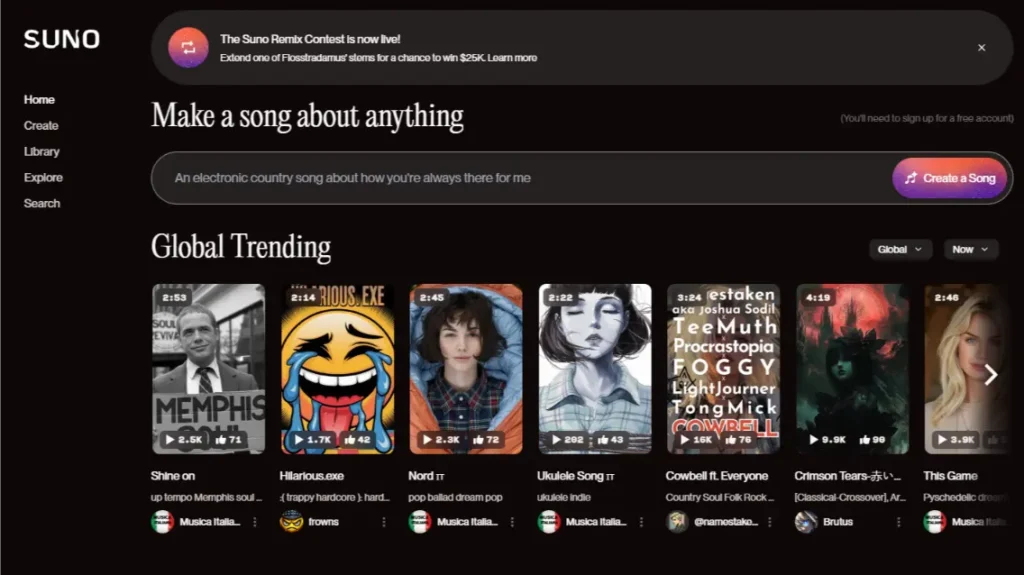This screenshot has width=1024, height=575.
Task: Click the Create a Song button
Action: click(950, 178)
